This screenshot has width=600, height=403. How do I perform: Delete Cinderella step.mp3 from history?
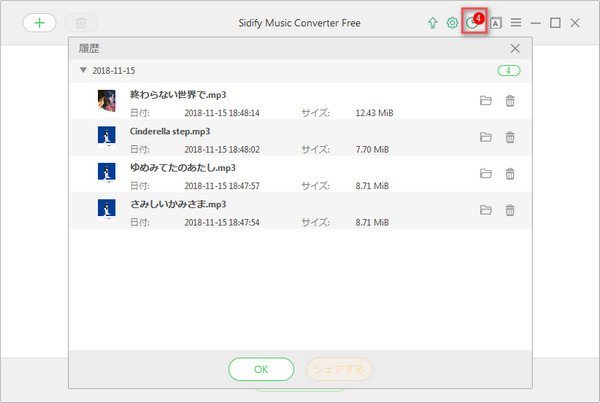[510, 137]
